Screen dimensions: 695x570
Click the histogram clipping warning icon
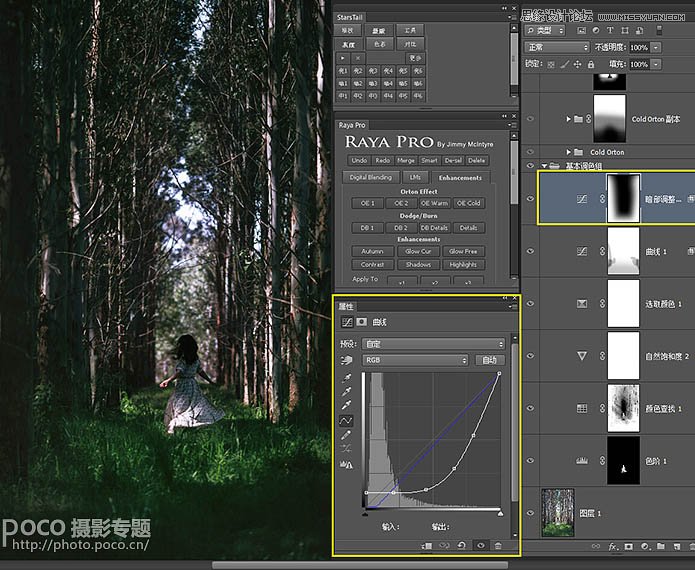[x=346, y=465]
